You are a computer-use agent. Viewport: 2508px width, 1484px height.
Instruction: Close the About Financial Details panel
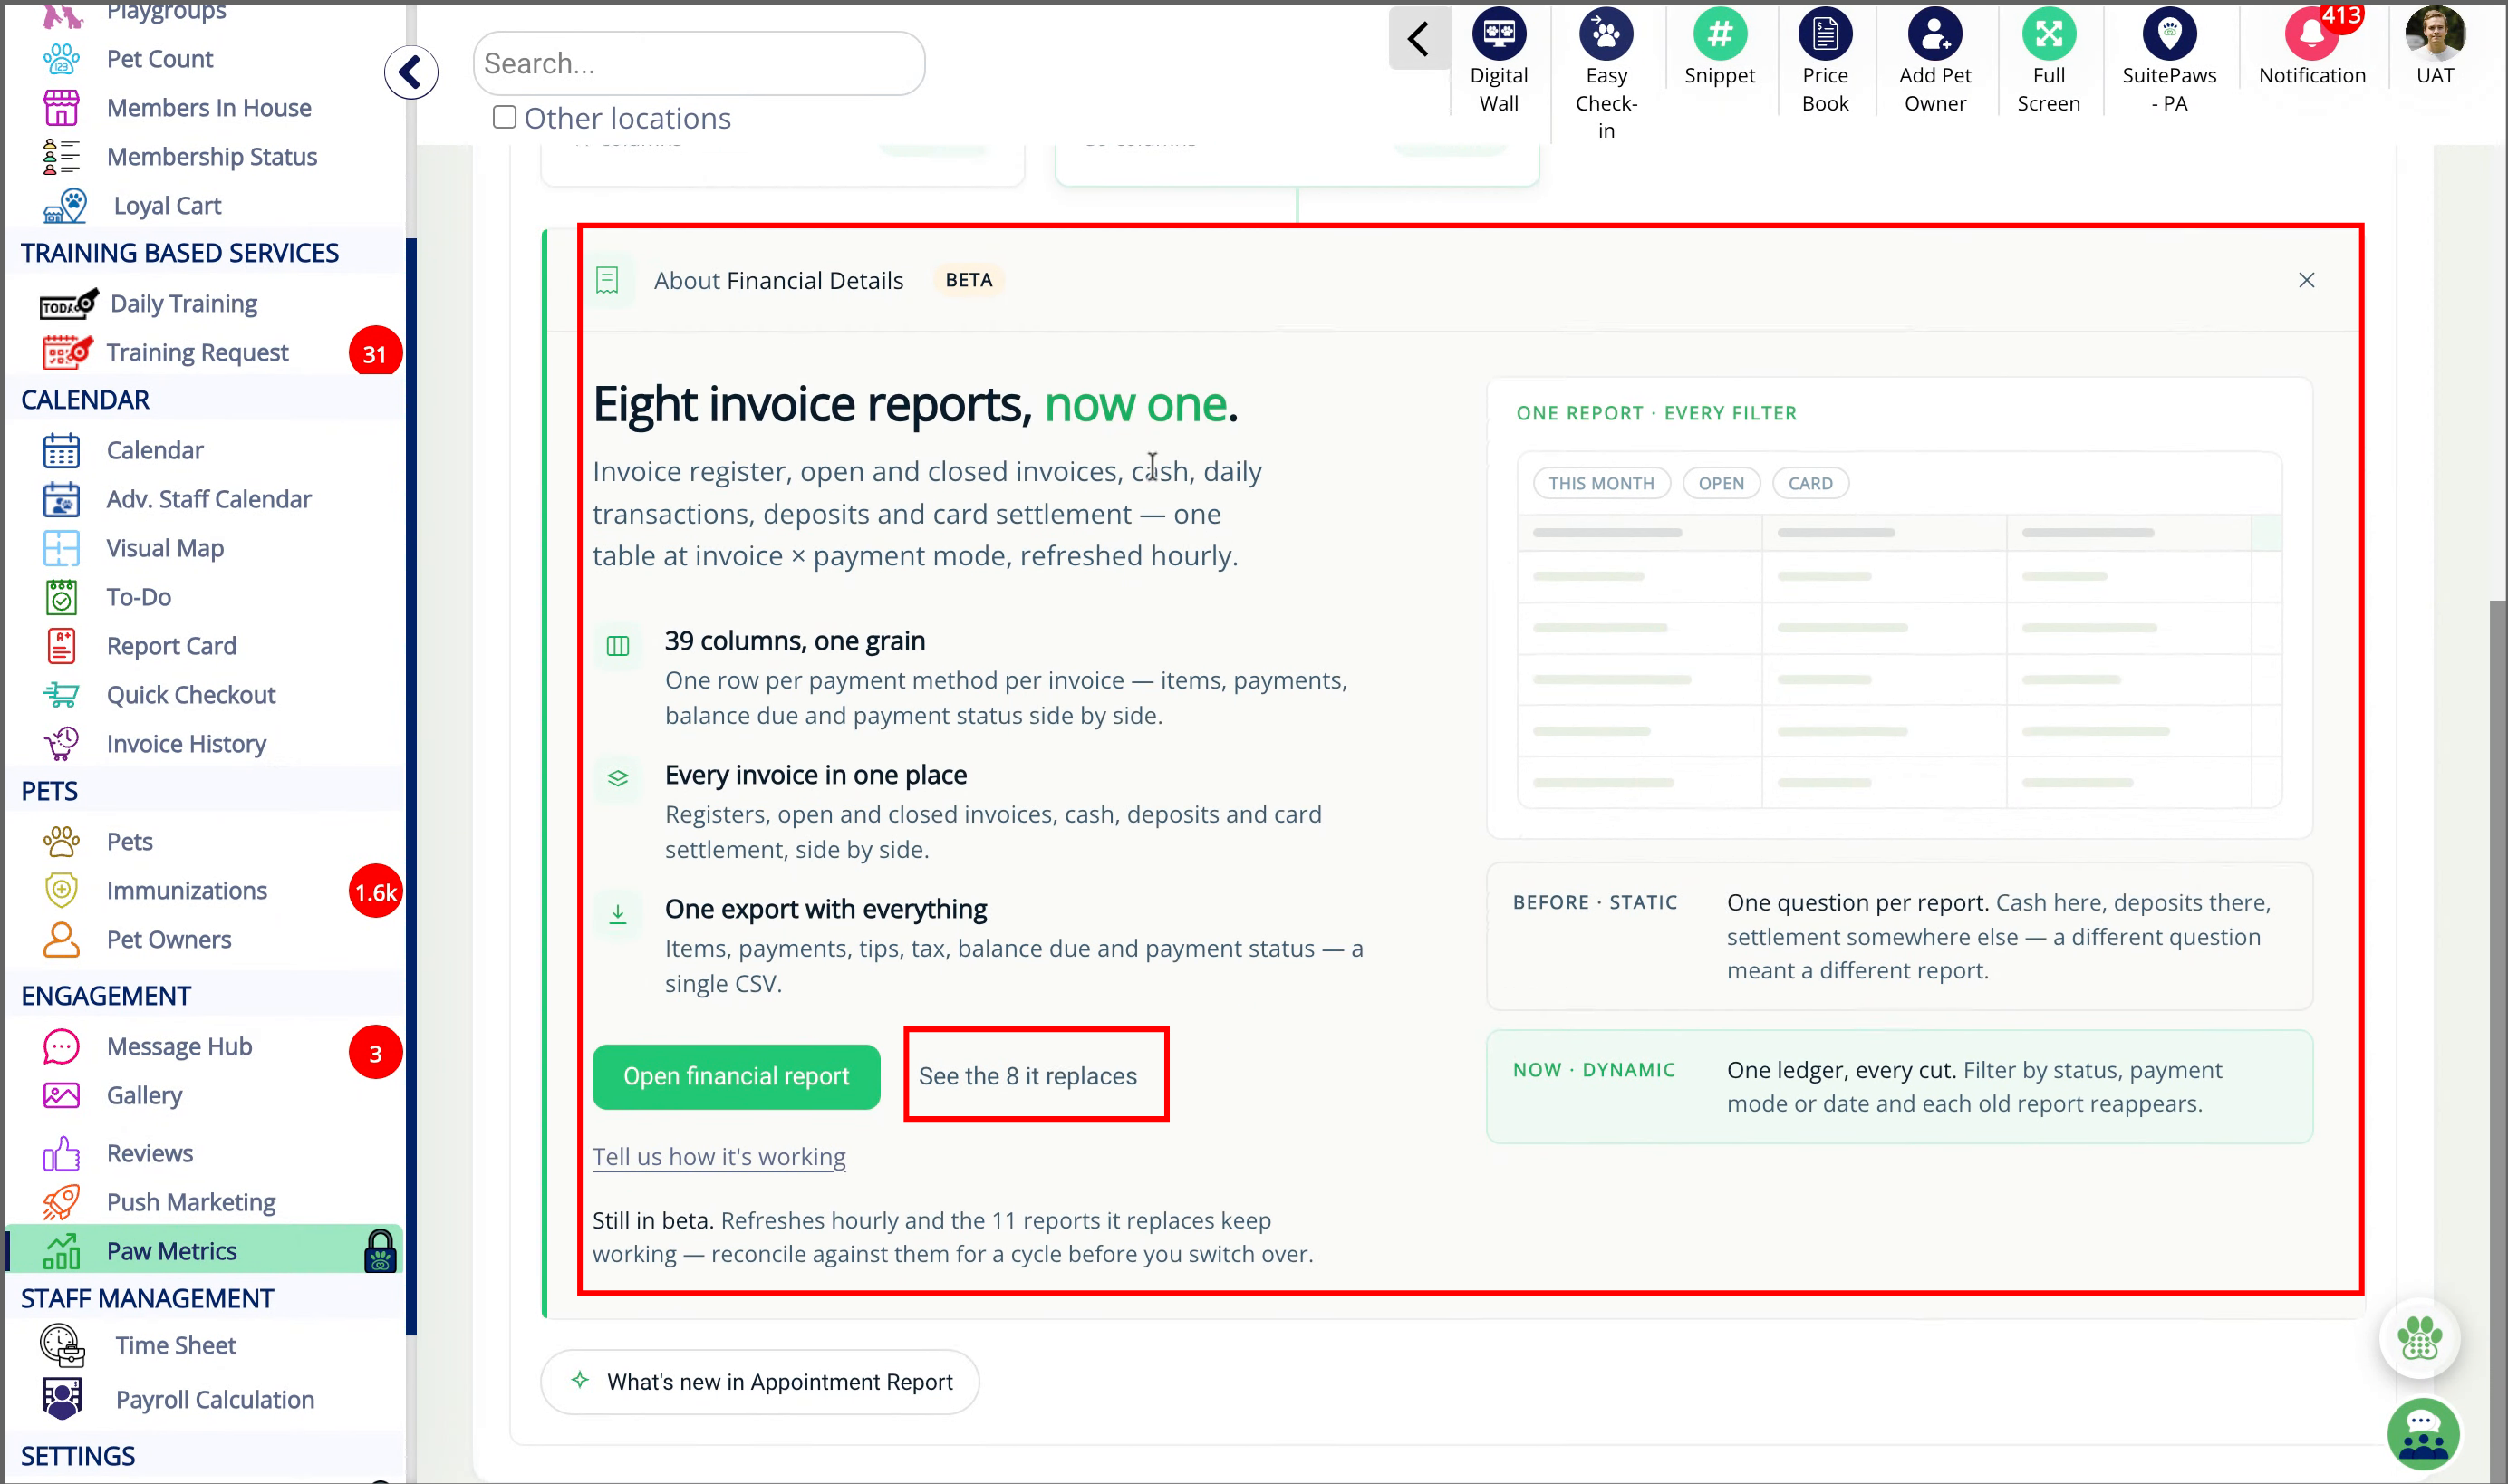coord(2306,280)
